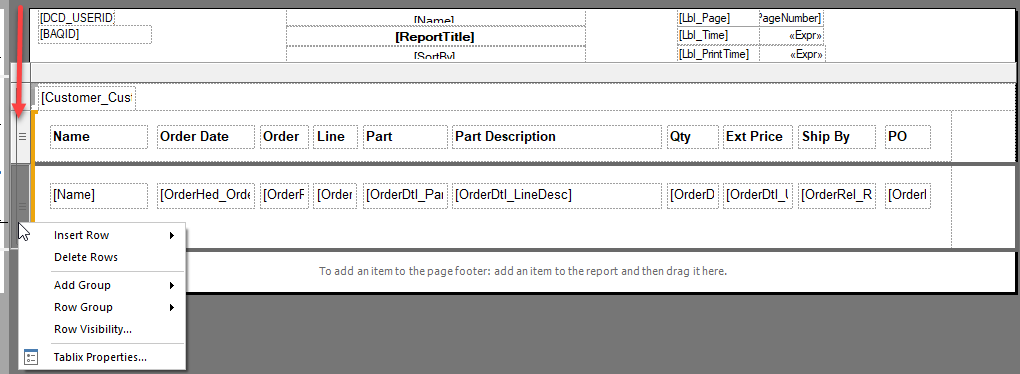The height and width of the screenshot is (374, 1020).
Task: Select the [Lbl_PrintTime] label field
Action: (x=718, y=54)
